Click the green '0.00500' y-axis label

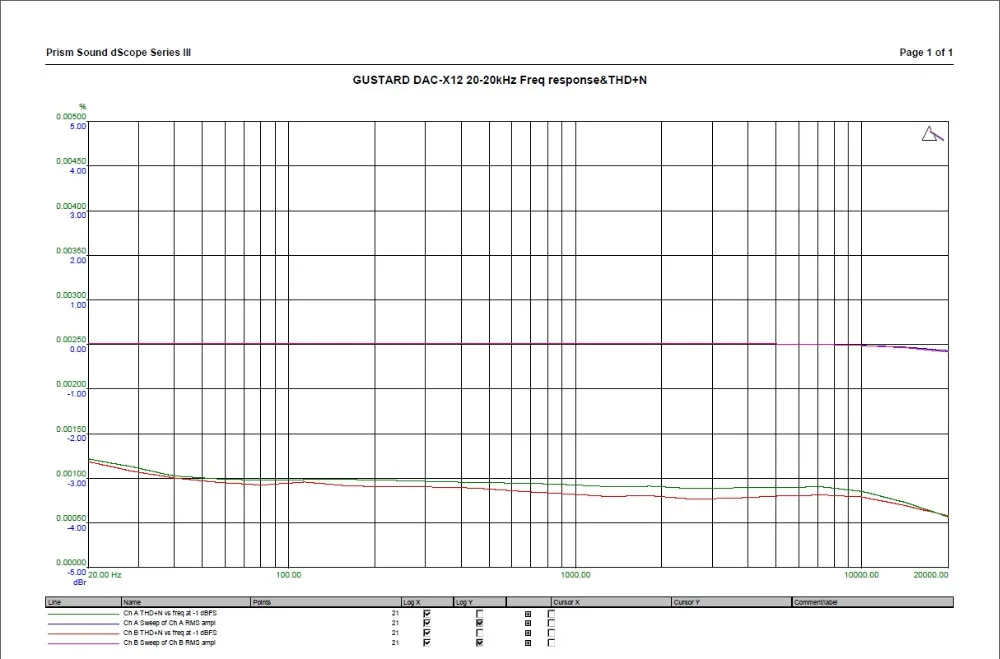pyautogui.click(x=71, y=117)
